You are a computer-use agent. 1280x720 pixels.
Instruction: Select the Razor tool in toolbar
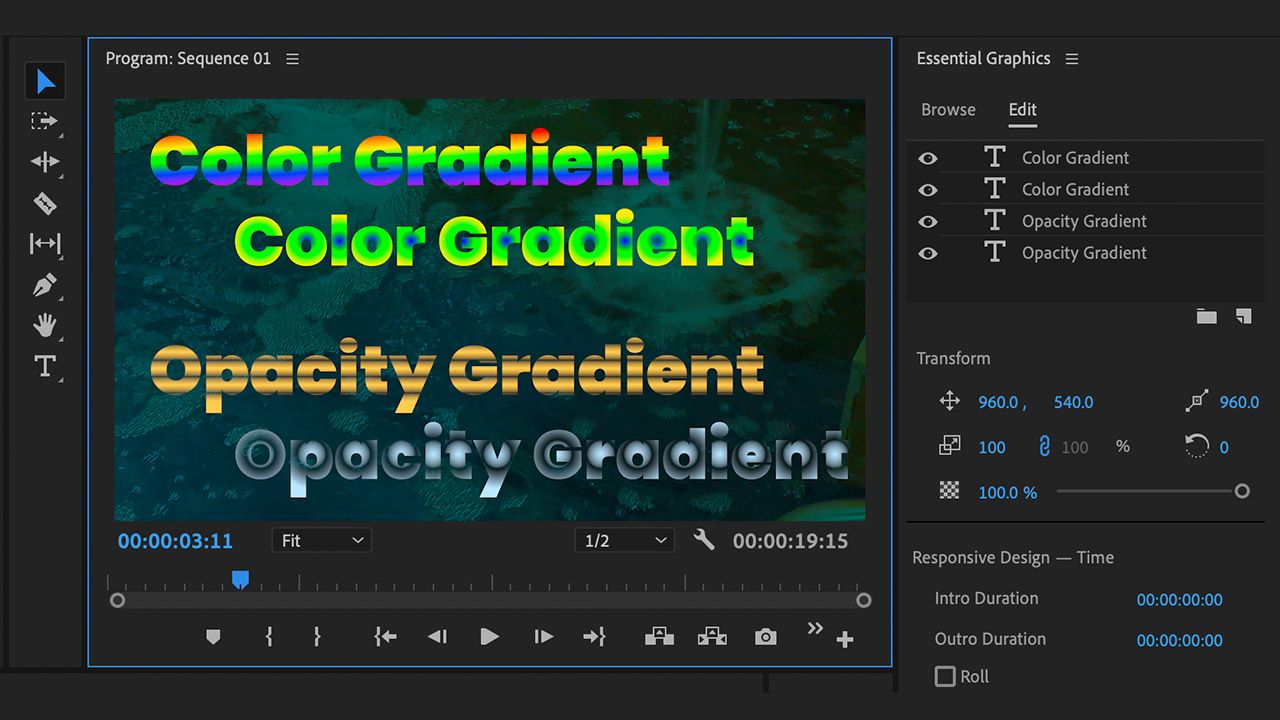pyautogui.click(x=45, y=204)
